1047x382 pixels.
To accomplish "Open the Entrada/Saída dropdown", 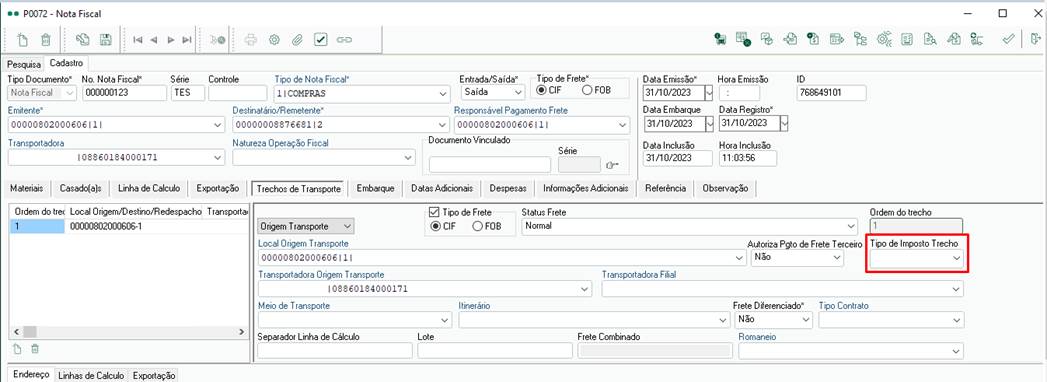I will tap(519, 93).
